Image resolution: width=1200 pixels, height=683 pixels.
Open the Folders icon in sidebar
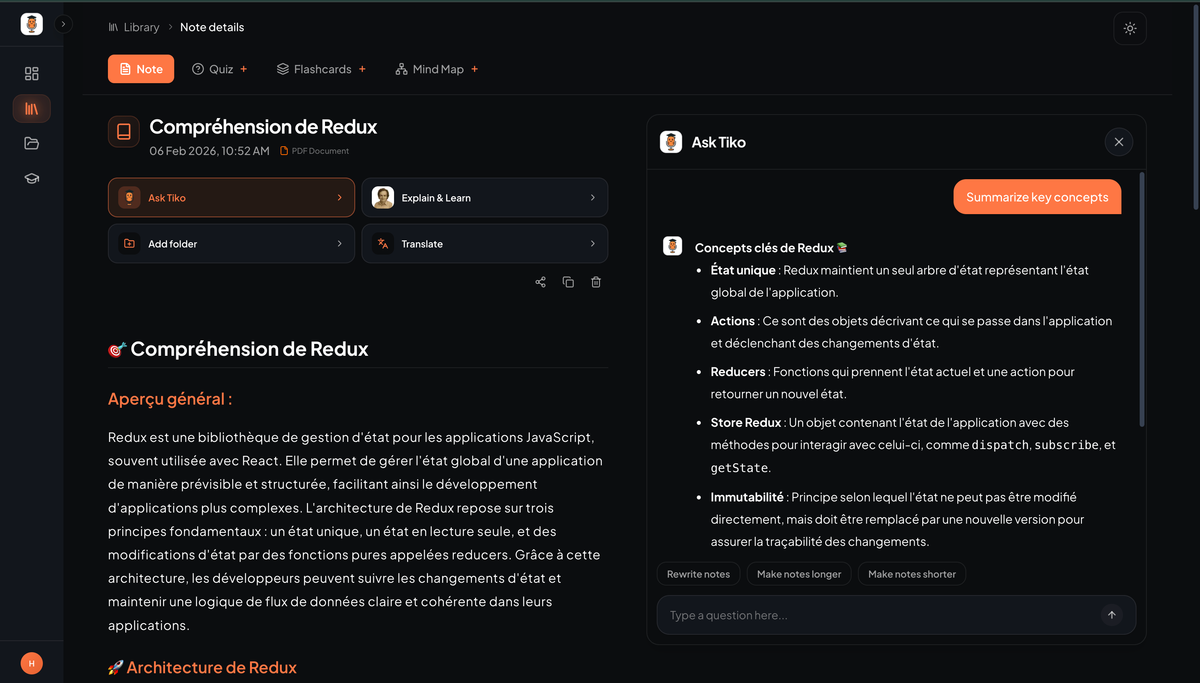click(x=32, y=143)
